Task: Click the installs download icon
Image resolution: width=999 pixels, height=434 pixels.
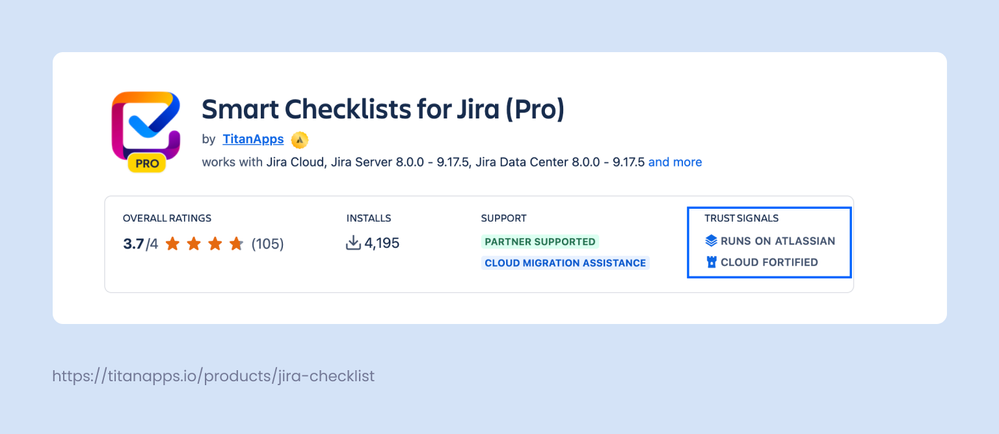Action: tap(354, 243)
